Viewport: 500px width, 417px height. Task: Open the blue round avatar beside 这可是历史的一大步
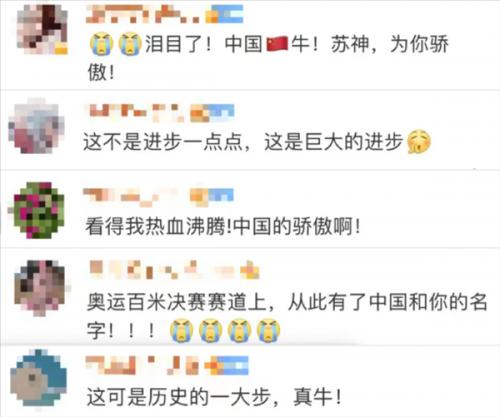point(39,378)
